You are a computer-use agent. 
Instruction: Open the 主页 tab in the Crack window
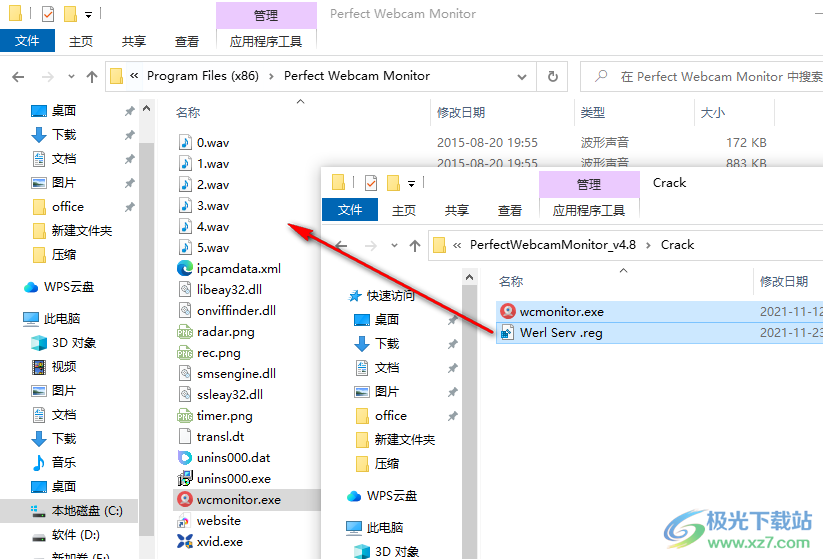click(x=404, y=210)
